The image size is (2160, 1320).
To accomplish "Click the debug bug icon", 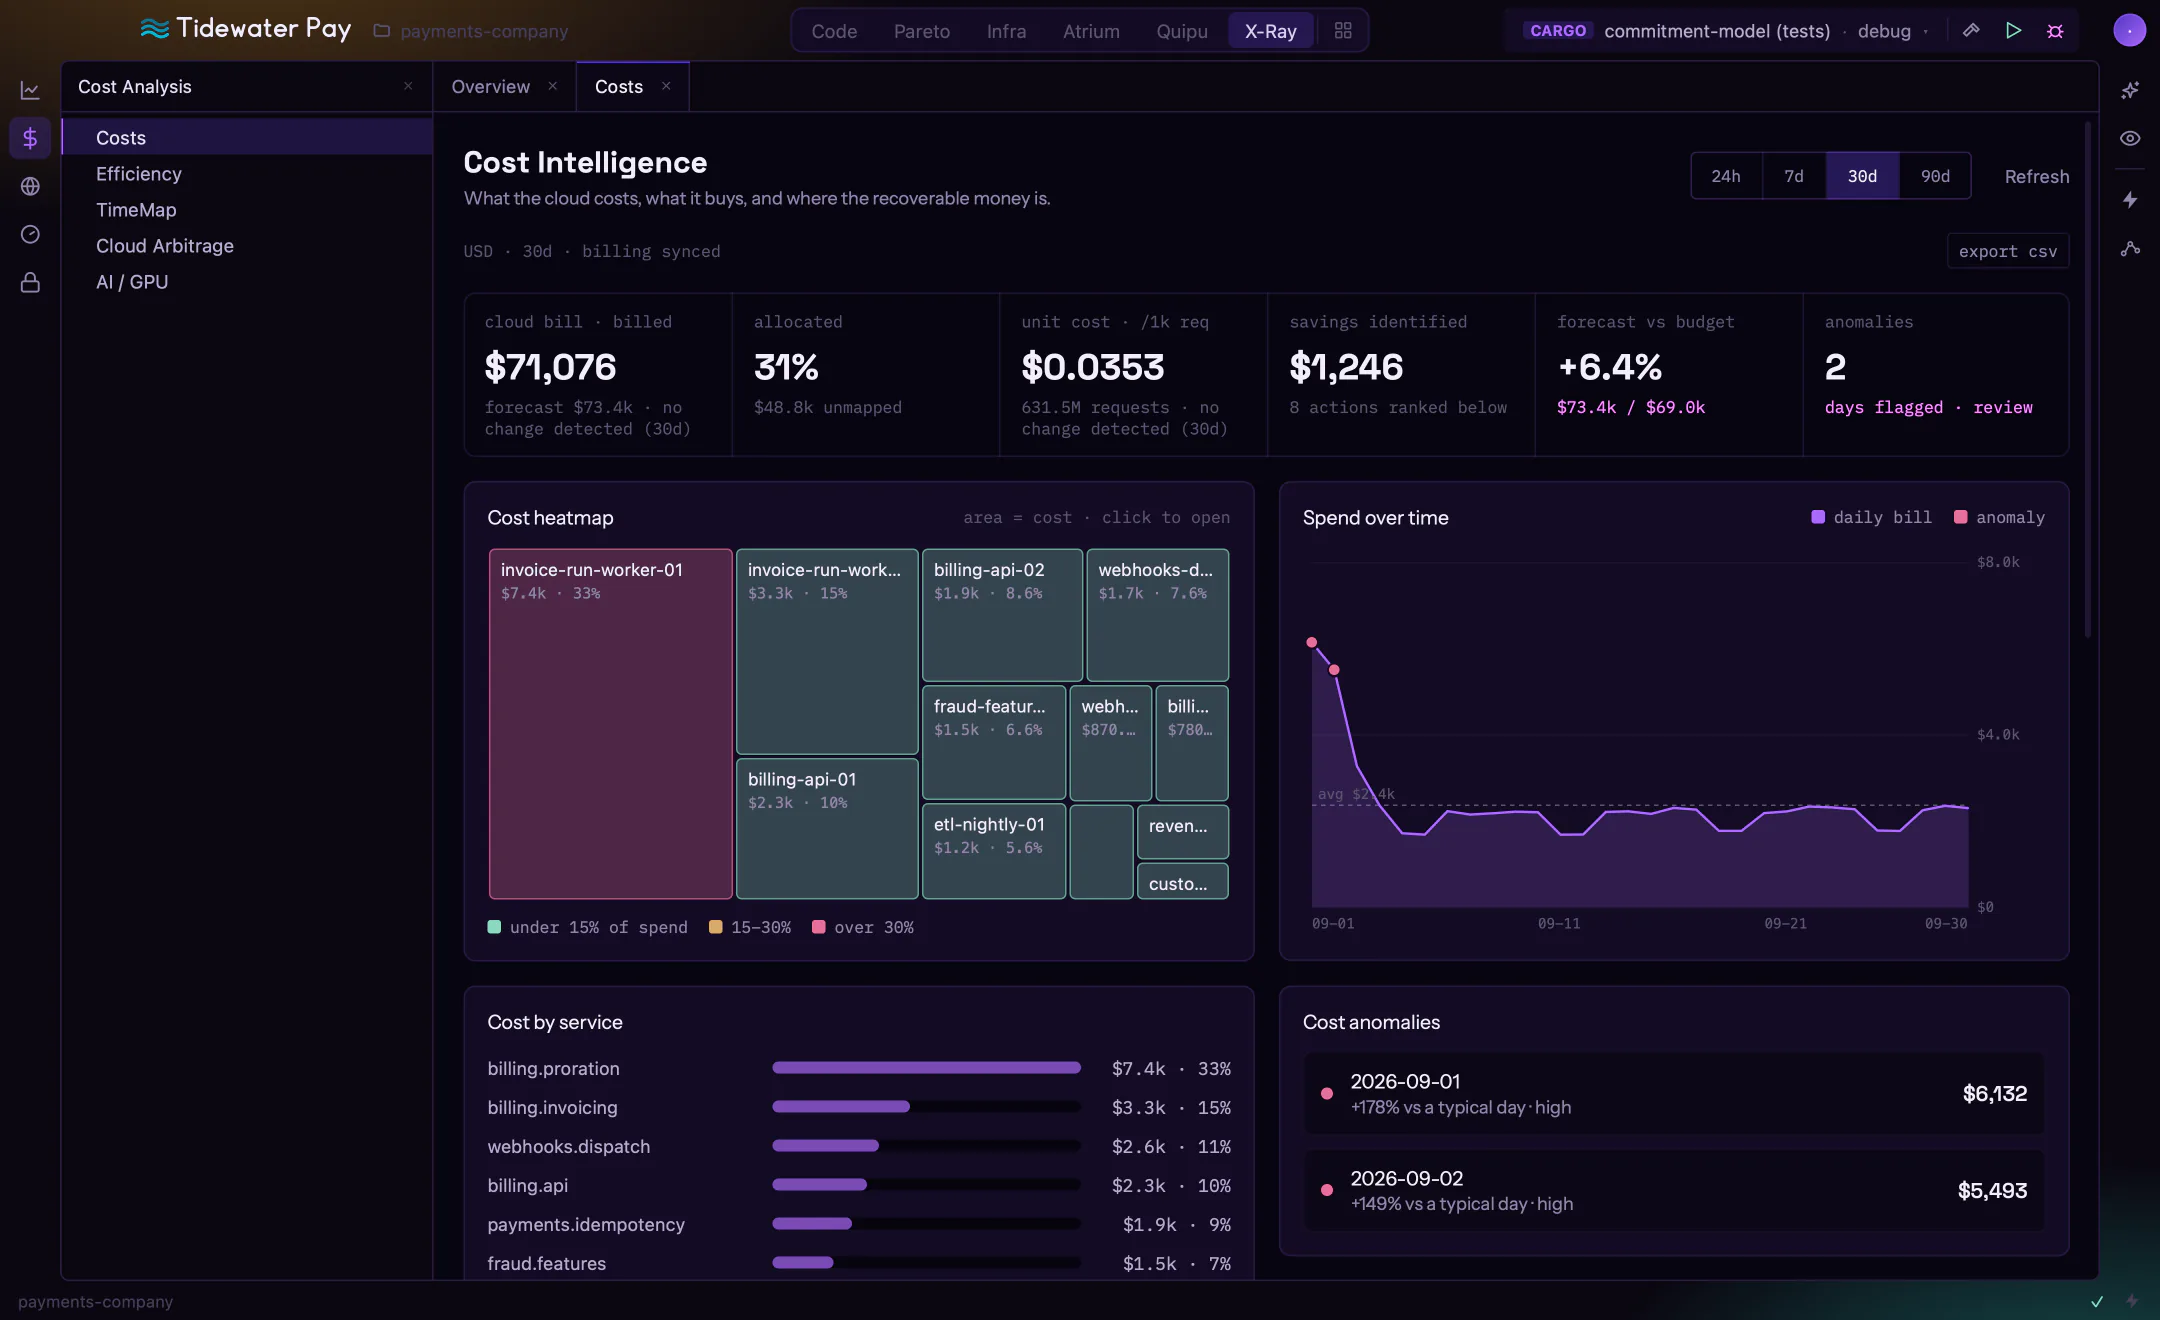I will click(2055, 31).
